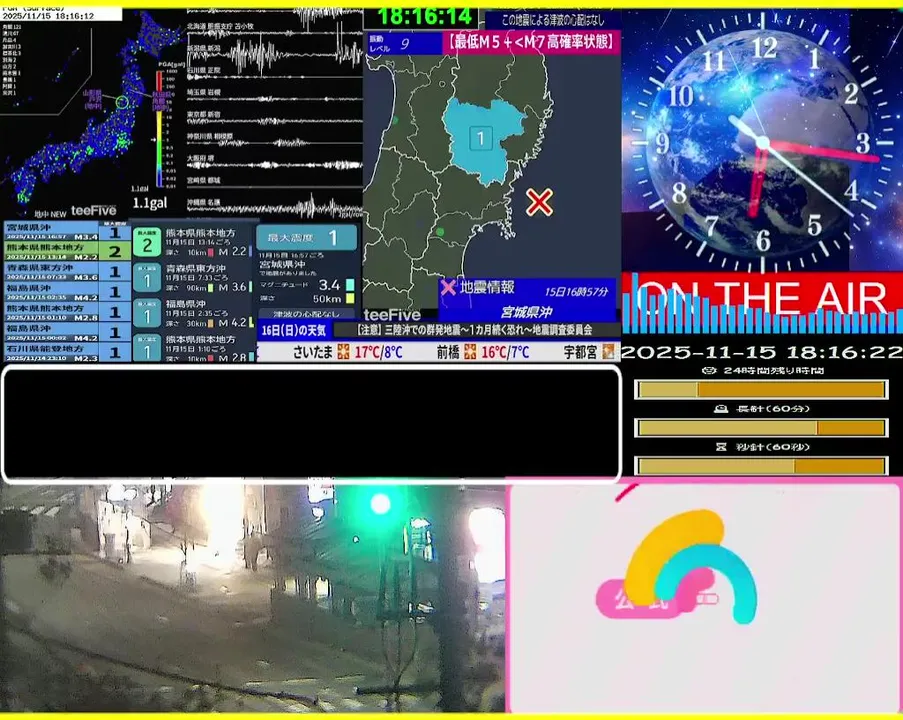Click the 16日(日)の天気 label
This screenshot has height=720, width=903.
click(294, 330)
